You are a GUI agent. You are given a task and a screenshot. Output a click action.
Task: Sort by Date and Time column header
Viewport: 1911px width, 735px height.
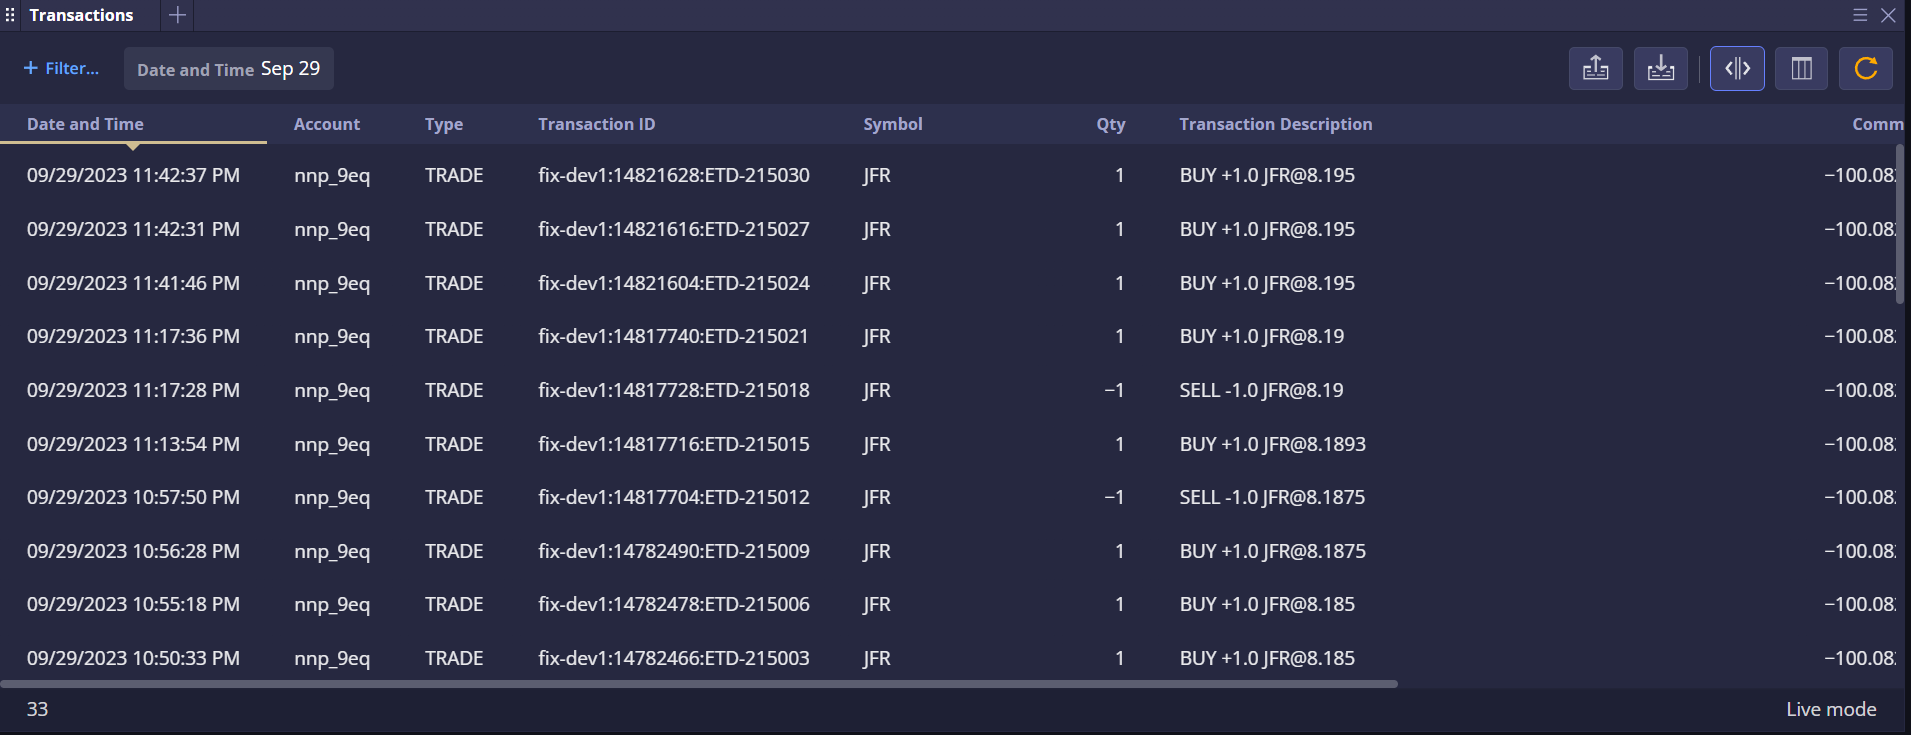[x=85, y=124]
